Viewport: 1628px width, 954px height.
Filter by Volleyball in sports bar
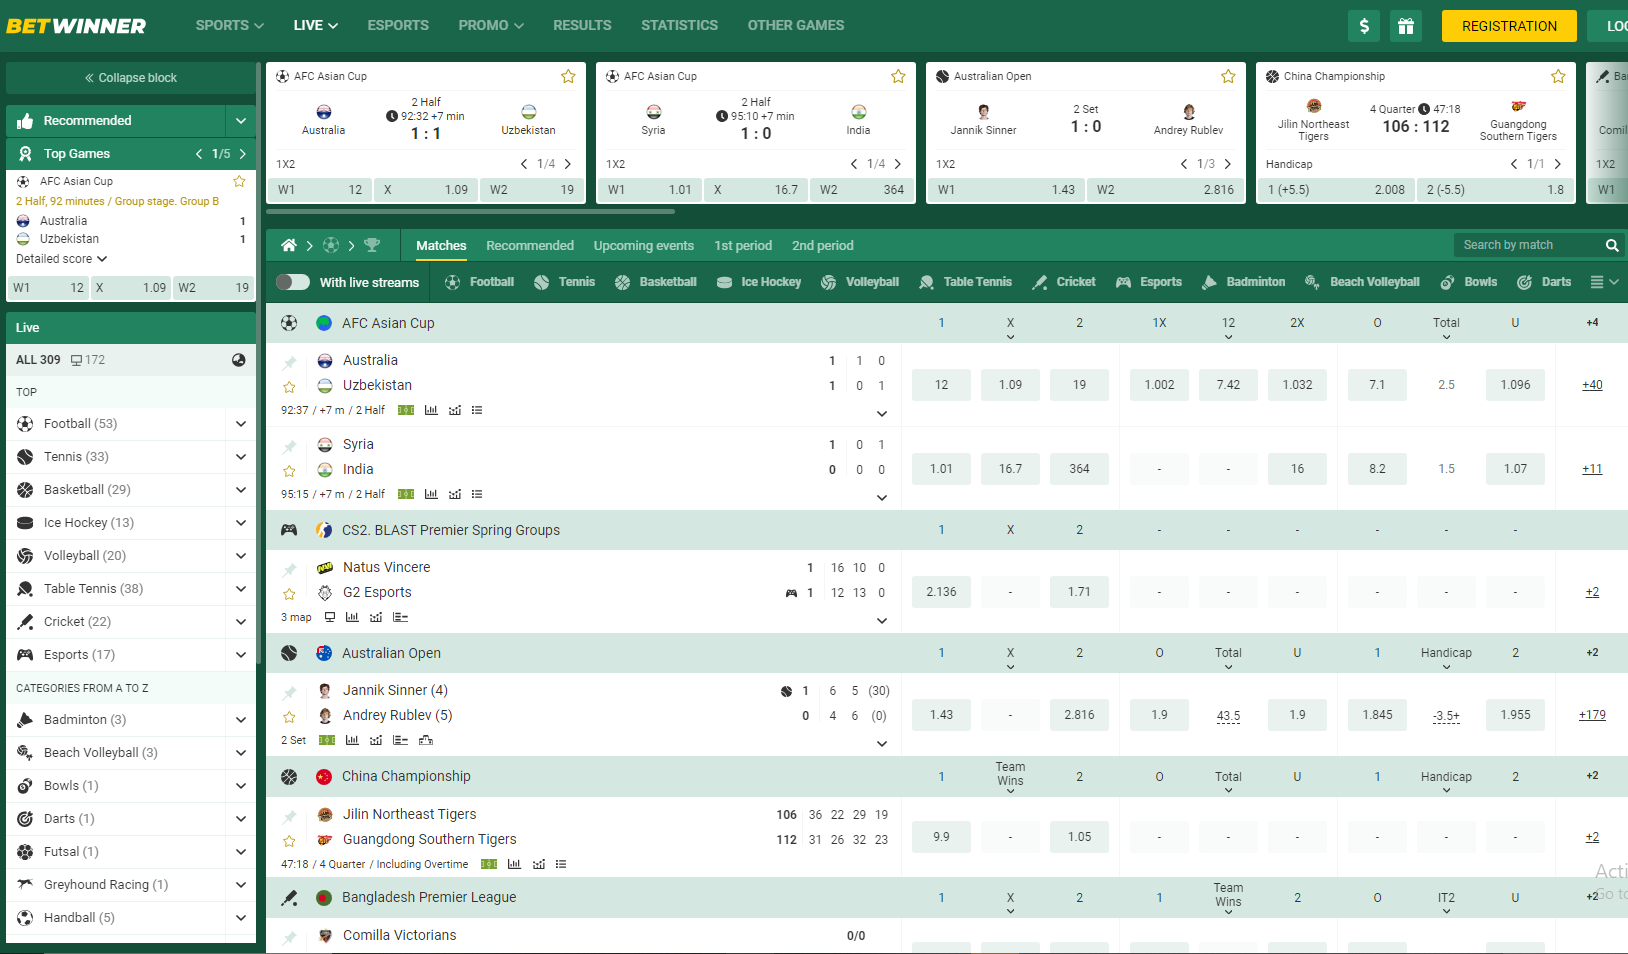(x=860, y=282)
